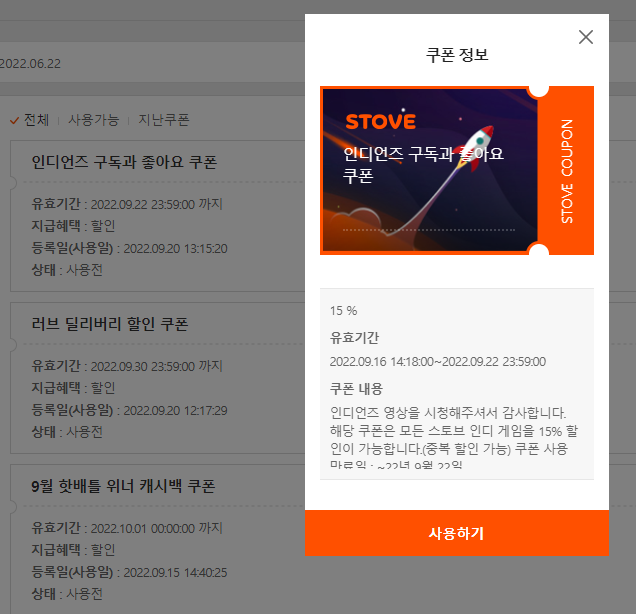Click the 쿠폰 내용 heading in dialog
The image size is (636, 614).
pos(356,388)
